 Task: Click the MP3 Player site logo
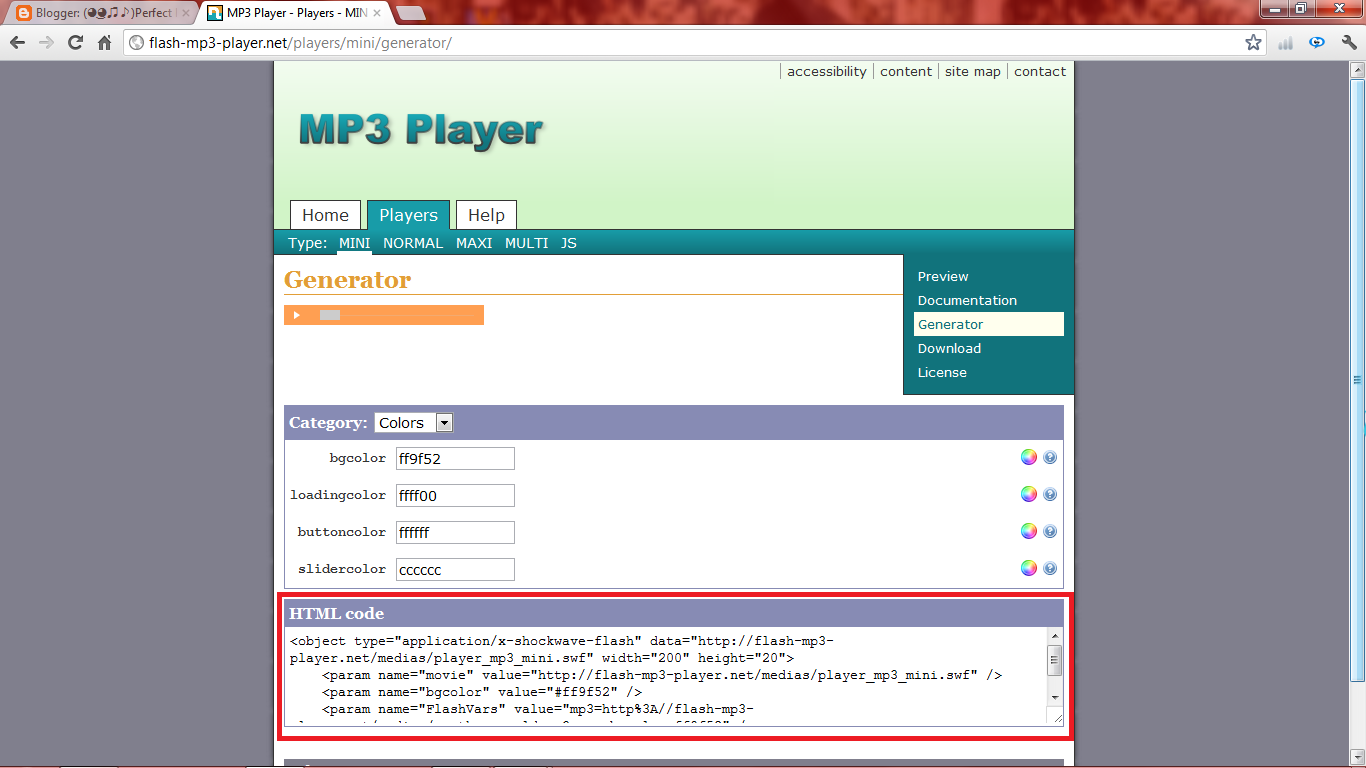click(420, 130)
